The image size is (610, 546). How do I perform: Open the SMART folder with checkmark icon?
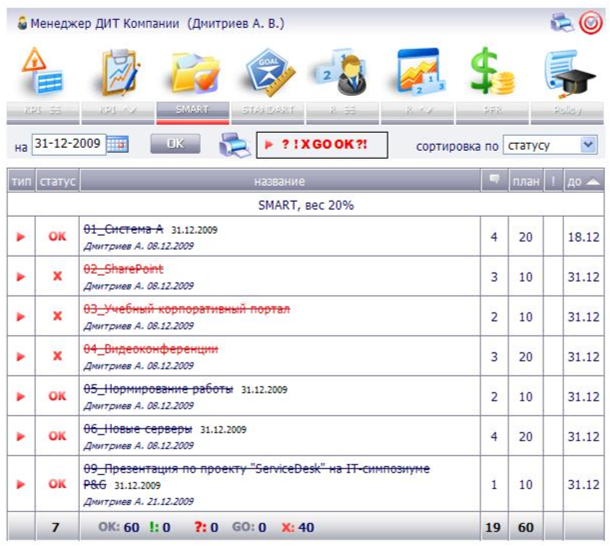(194, 73)
